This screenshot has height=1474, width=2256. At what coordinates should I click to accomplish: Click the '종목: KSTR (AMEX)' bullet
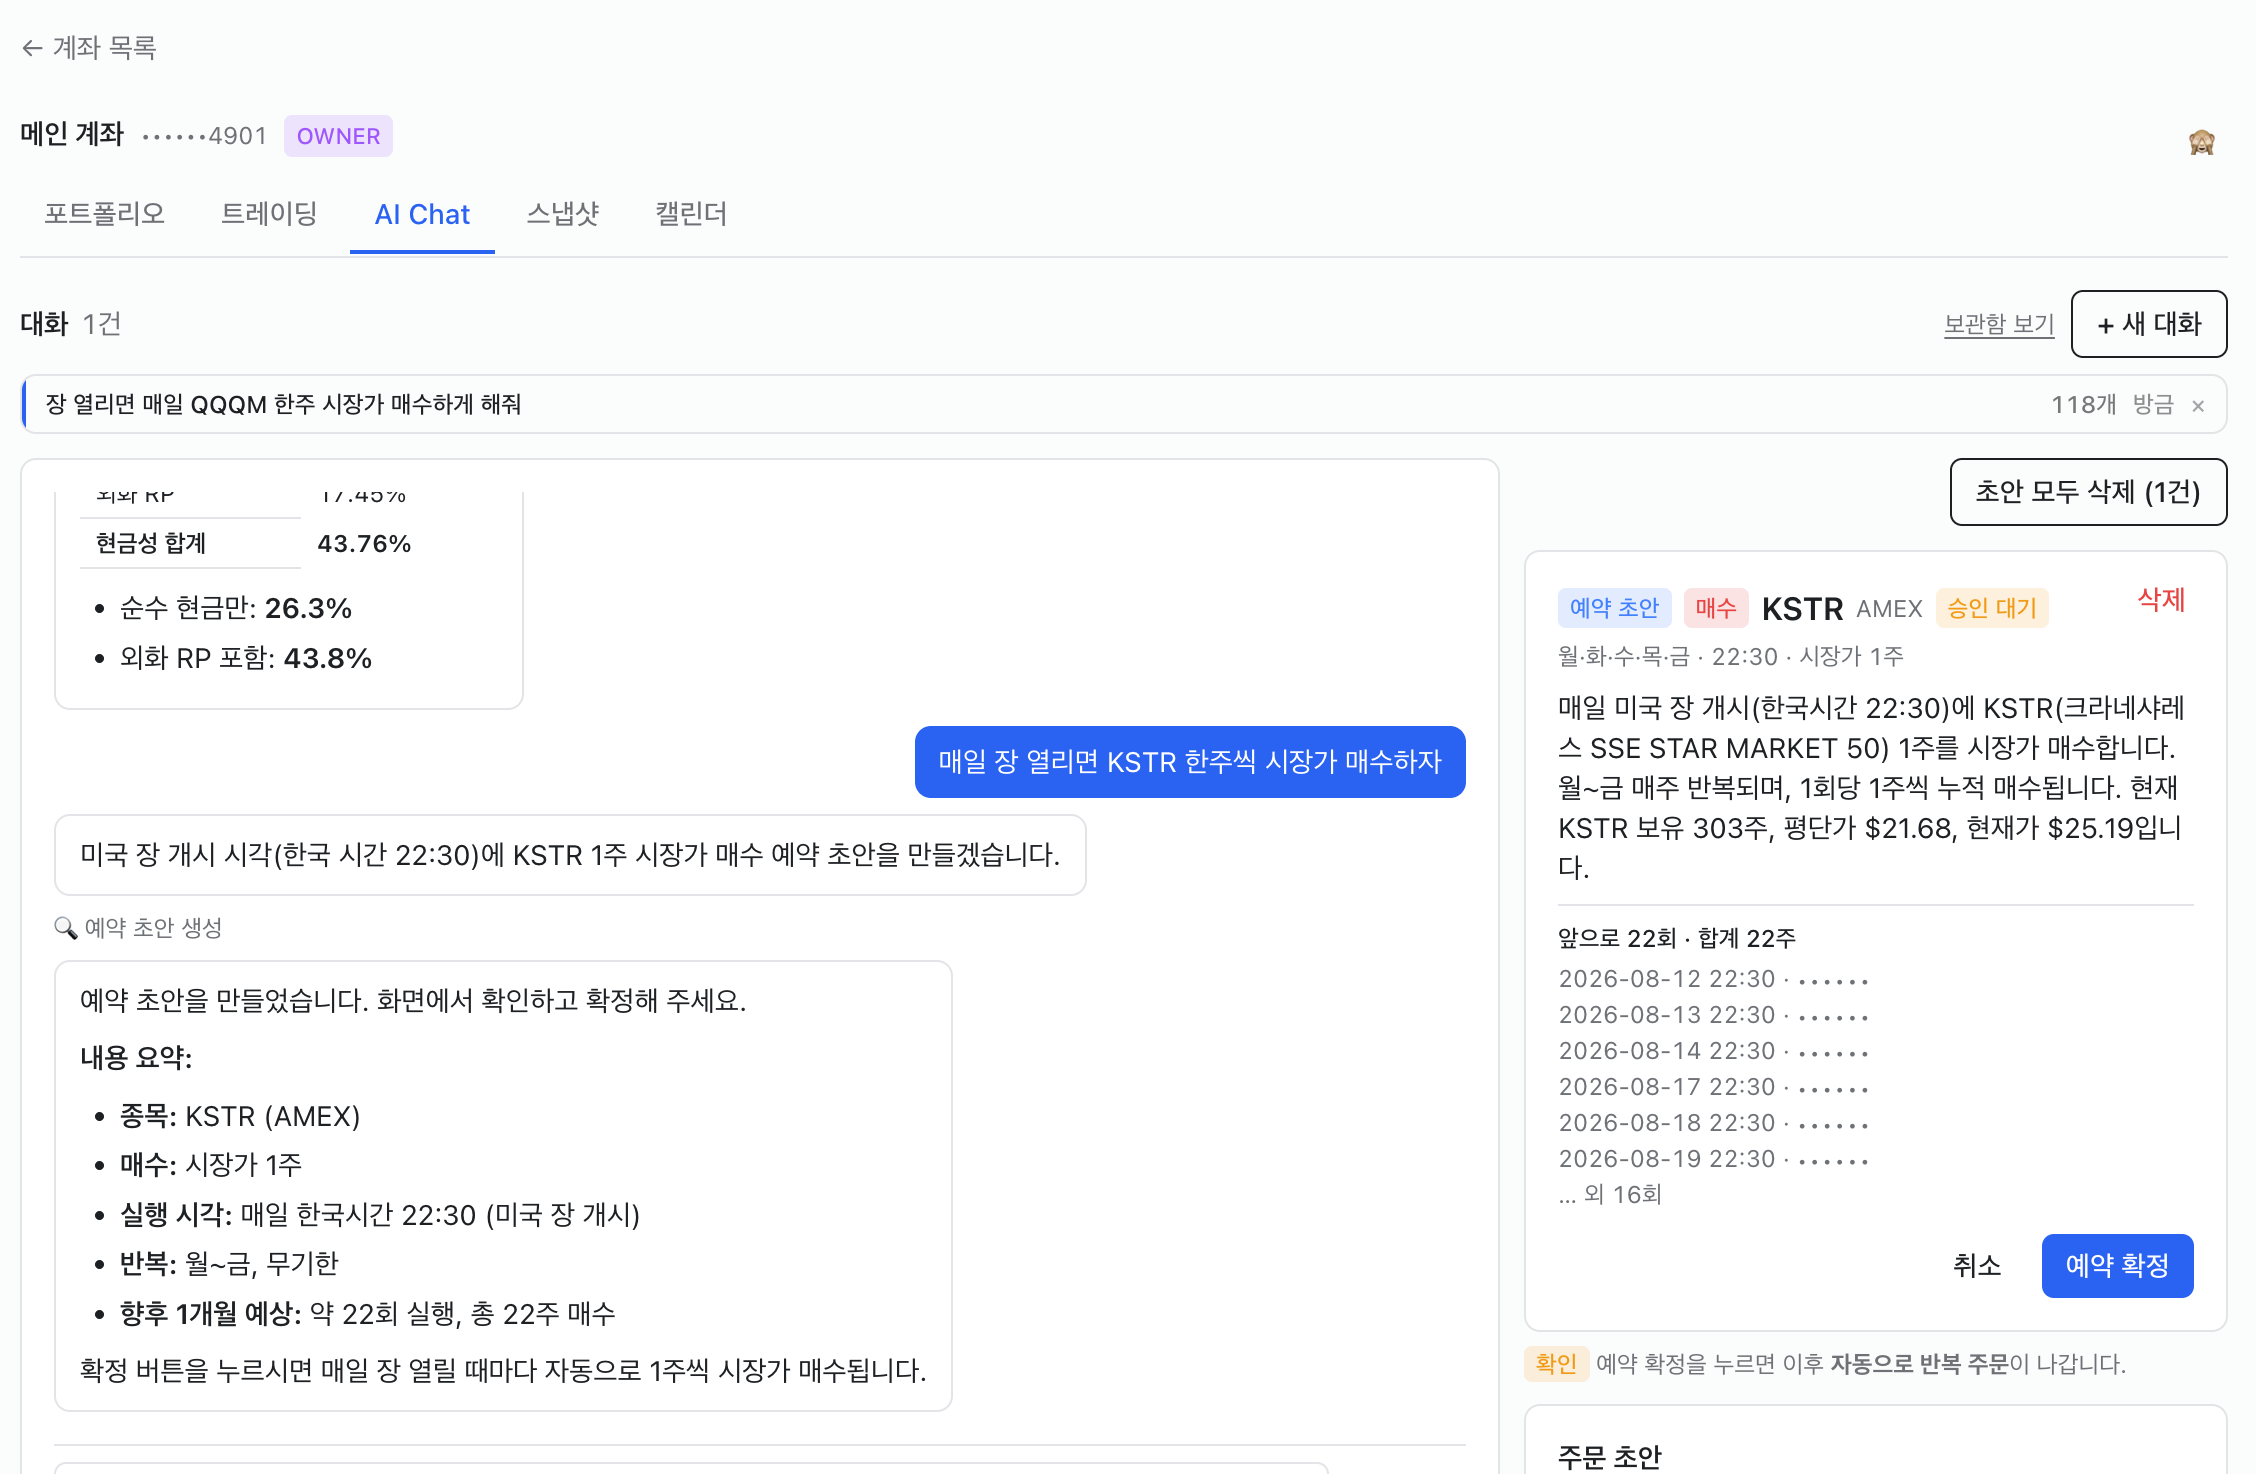[x=240, y=1116]
